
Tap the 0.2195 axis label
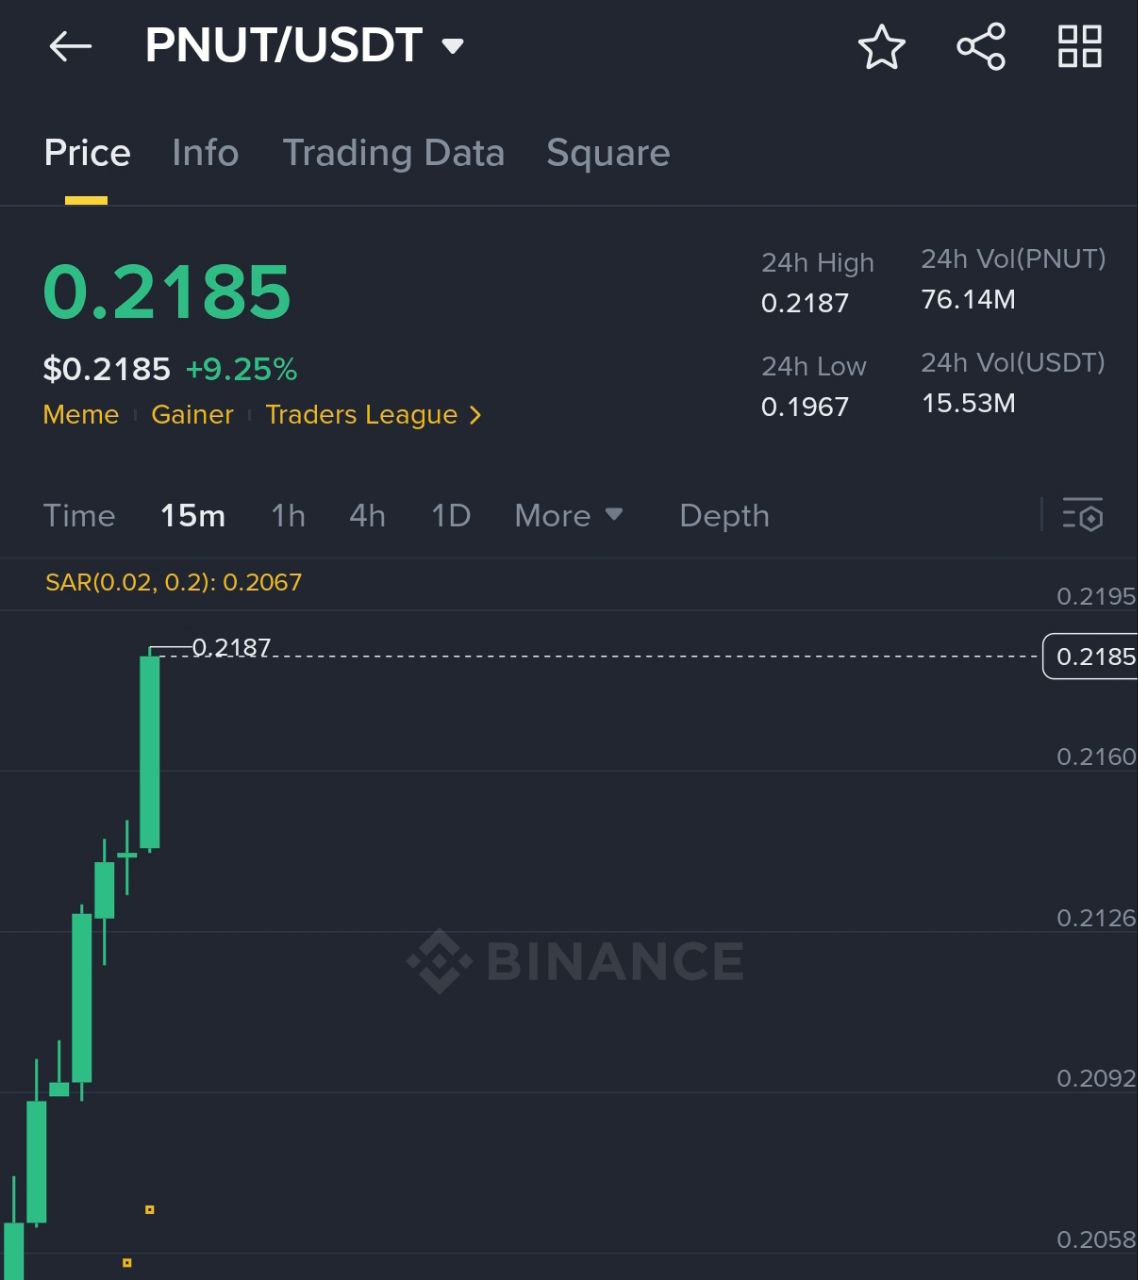[1096, 596]
